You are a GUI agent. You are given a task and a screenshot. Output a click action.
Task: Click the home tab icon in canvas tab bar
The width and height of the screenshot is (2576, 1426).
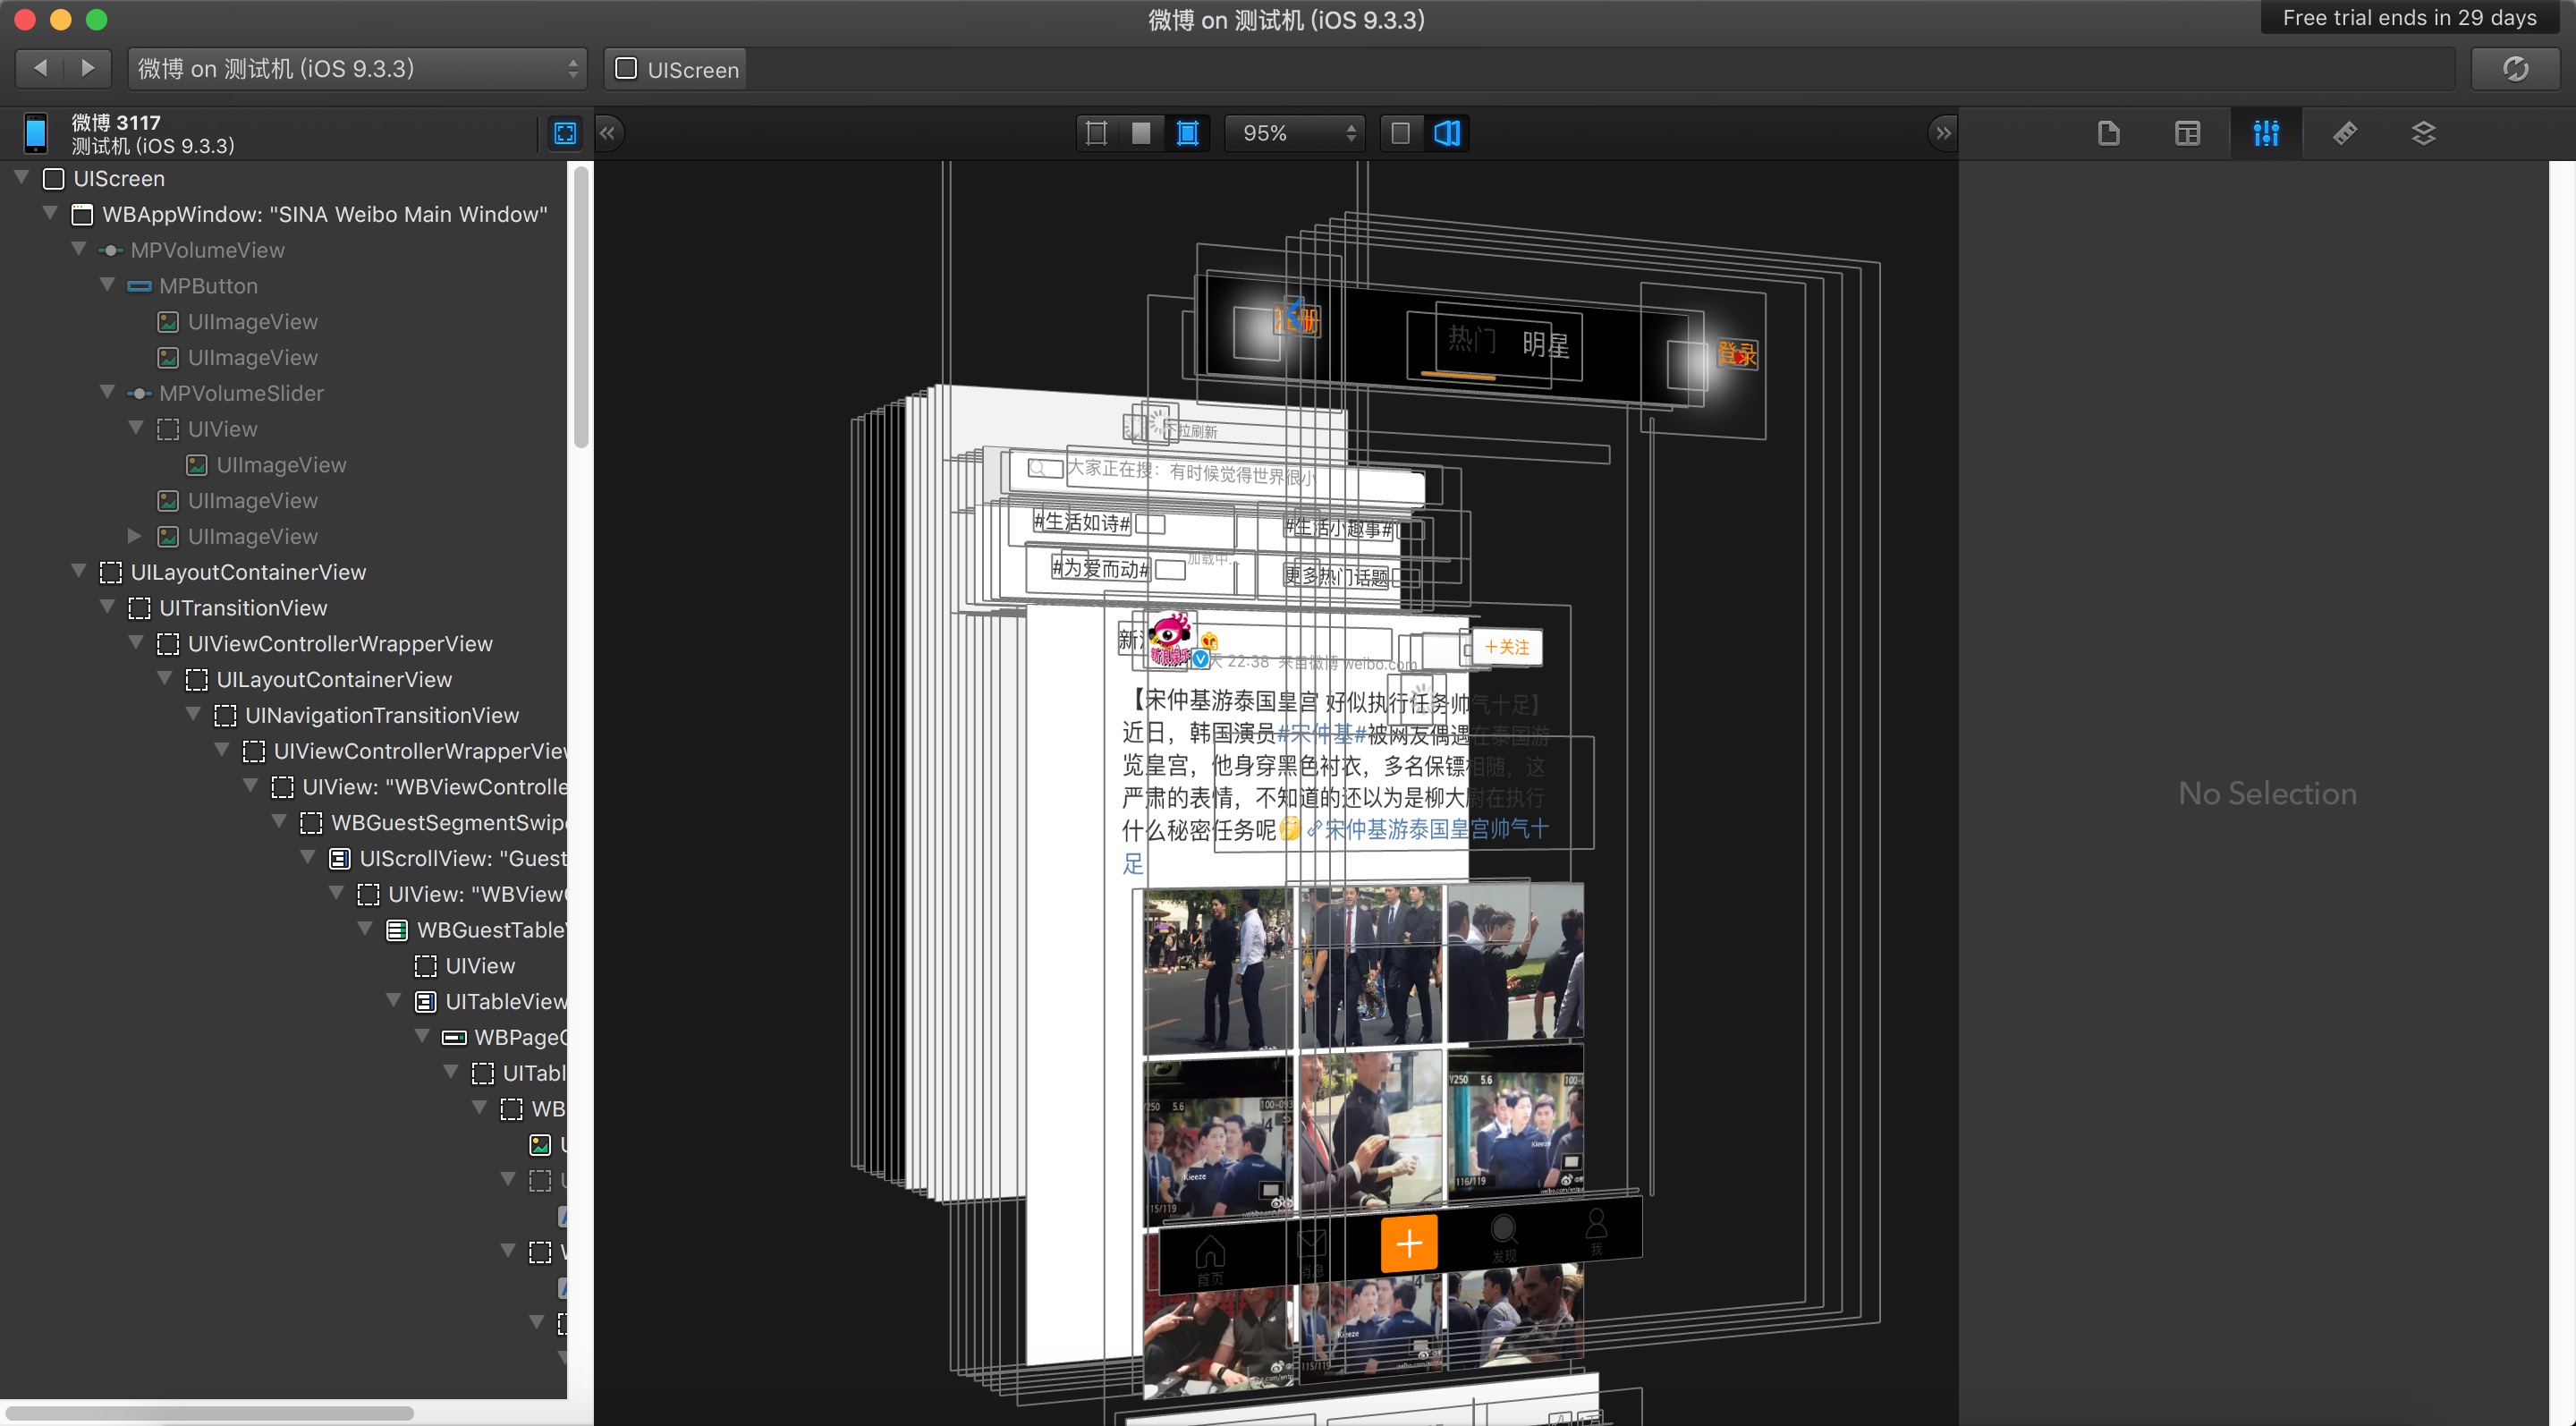(x=1210, y=1257)
